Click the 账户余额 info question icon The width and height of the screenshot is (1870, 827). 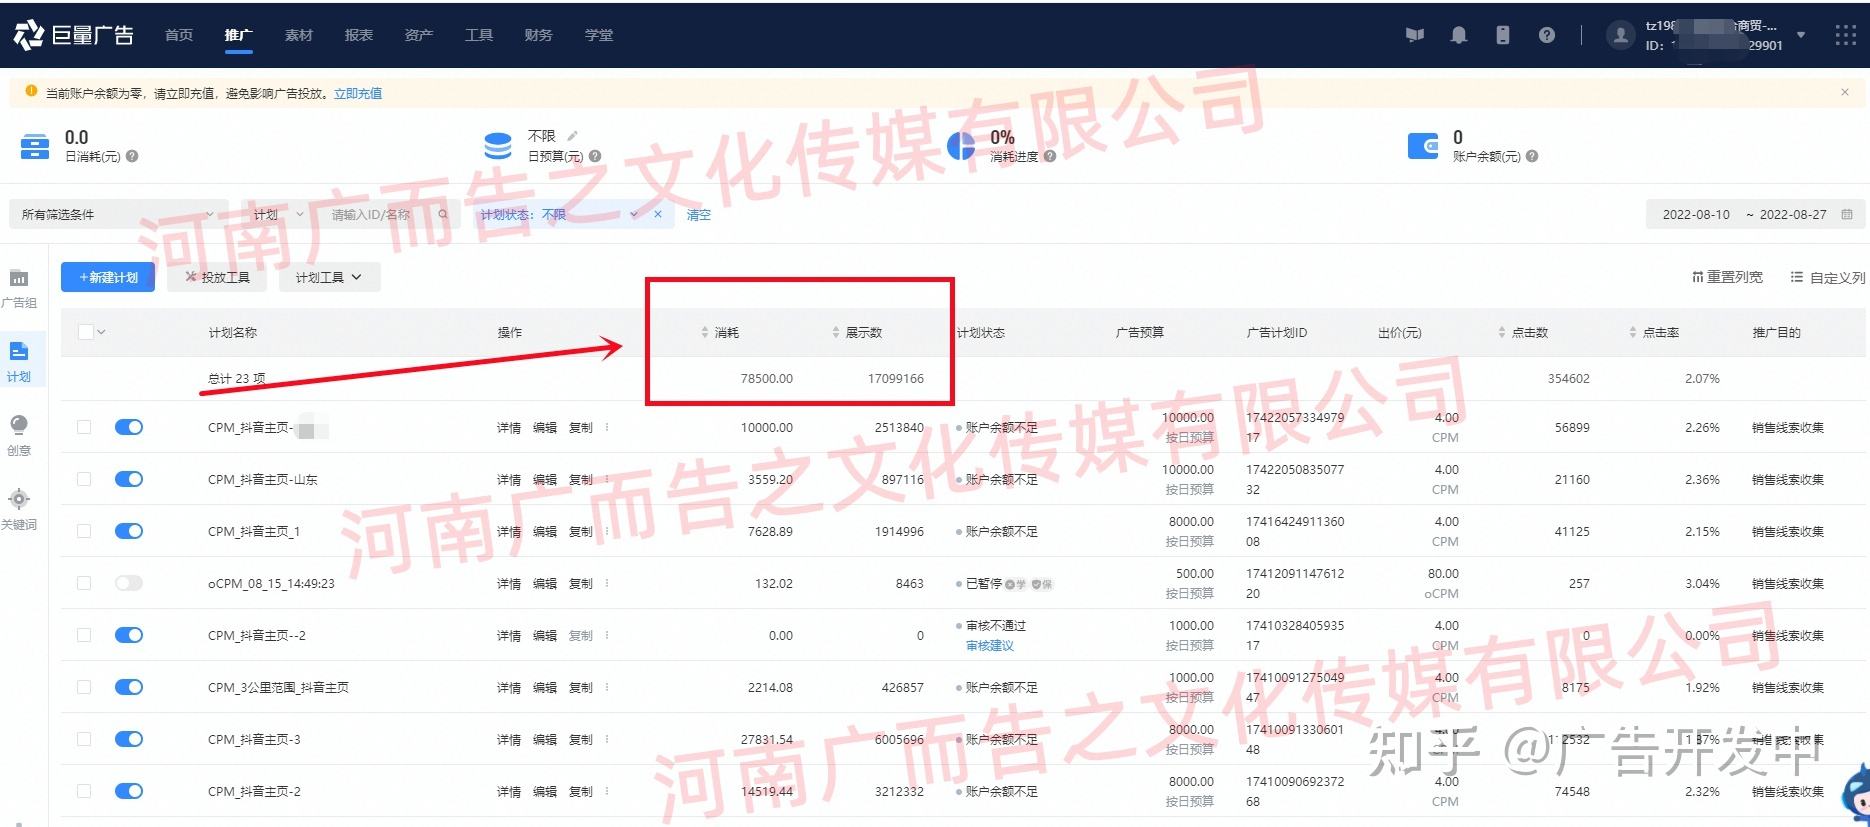pyautogui.click(x=1532, y=156)
